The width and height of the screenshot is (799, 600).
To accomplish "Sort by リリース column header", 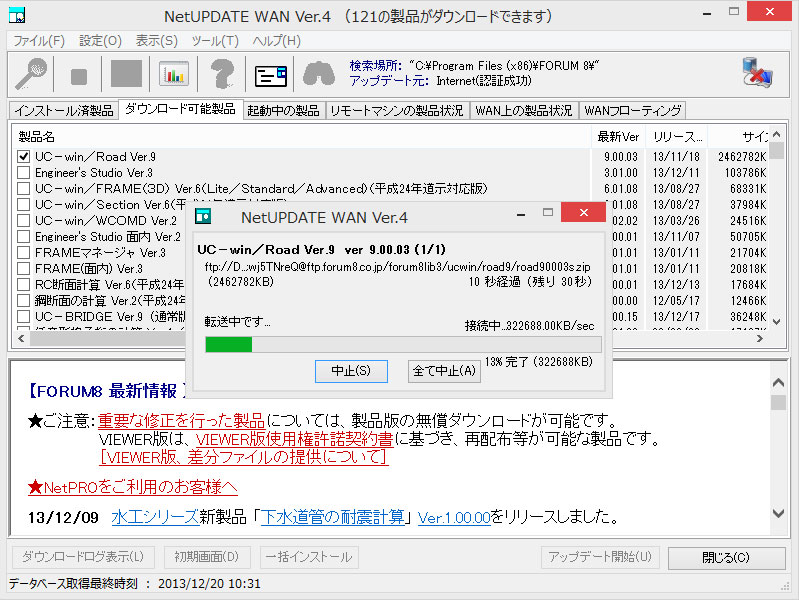I will coord(677,137).
